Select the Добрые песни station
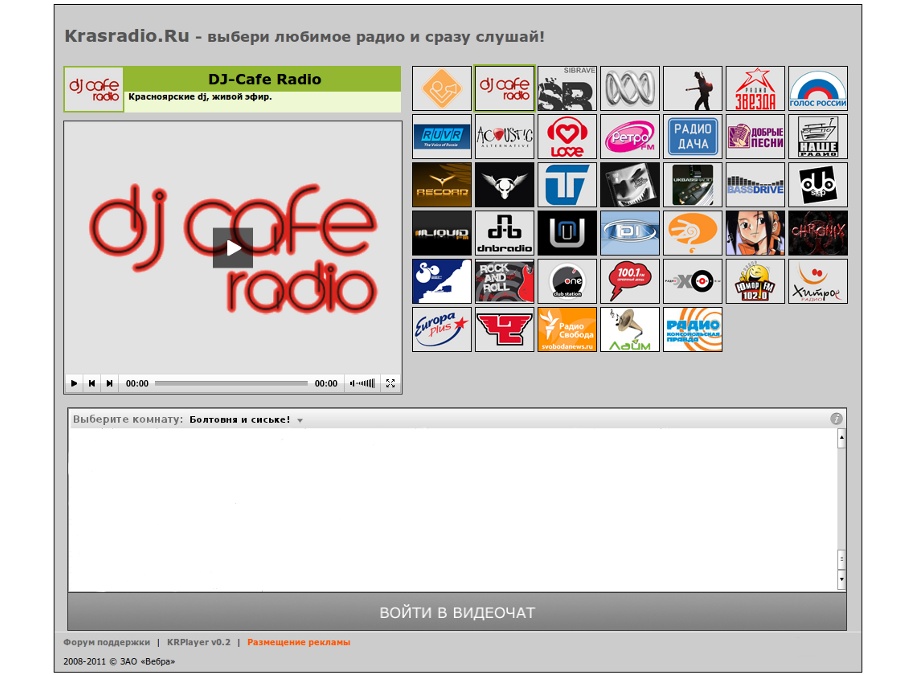The image size is (900, 675). [755, 137]
